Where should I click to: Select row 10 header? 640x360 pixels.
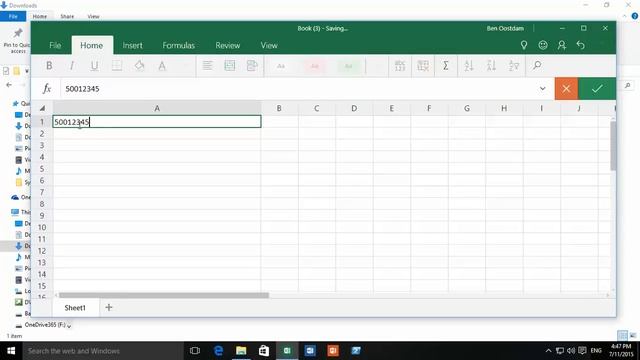click(42, 227)
